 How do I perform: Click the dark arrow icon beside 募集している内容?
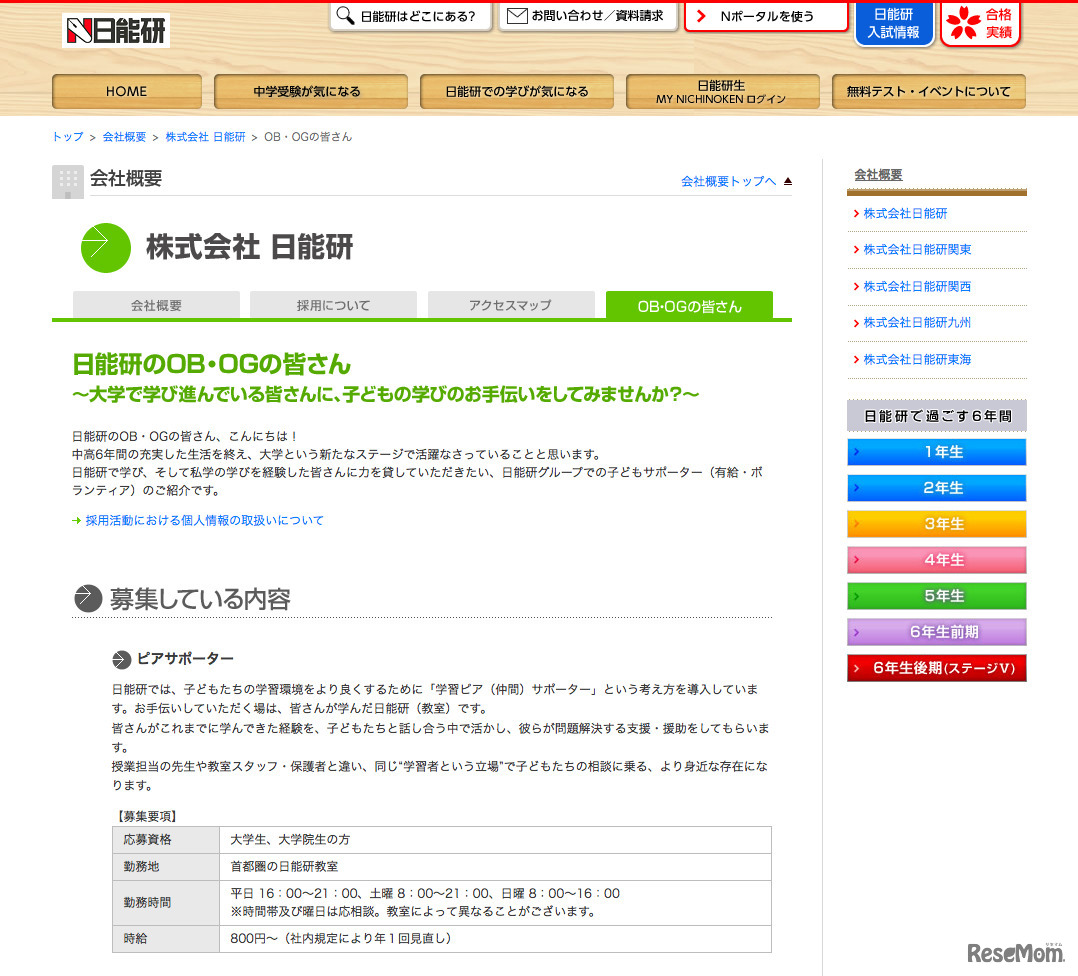(x=88, y=599)
